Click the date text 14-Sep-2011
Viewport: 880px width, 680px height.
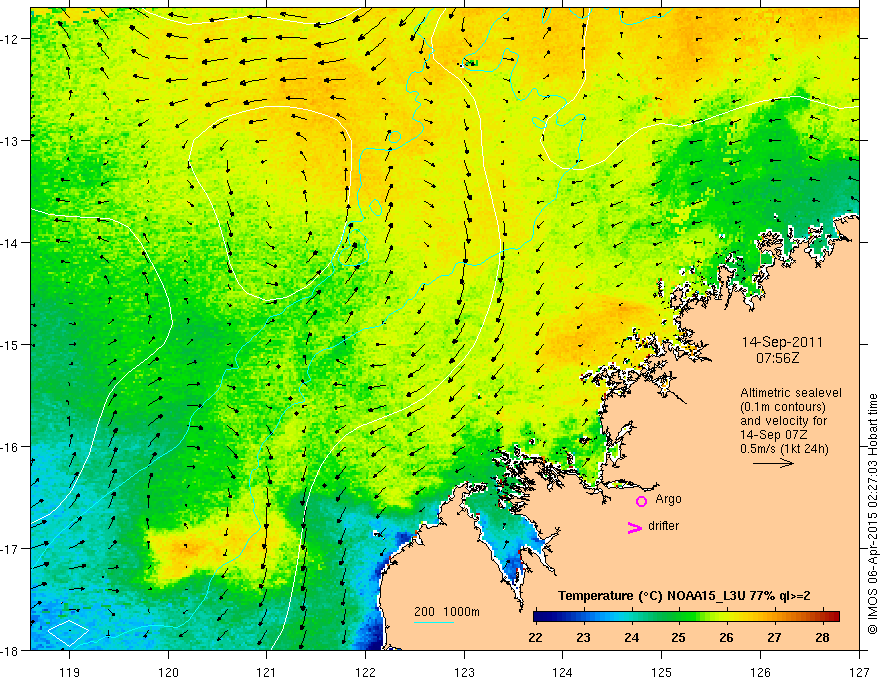click(x=782, y=342)
